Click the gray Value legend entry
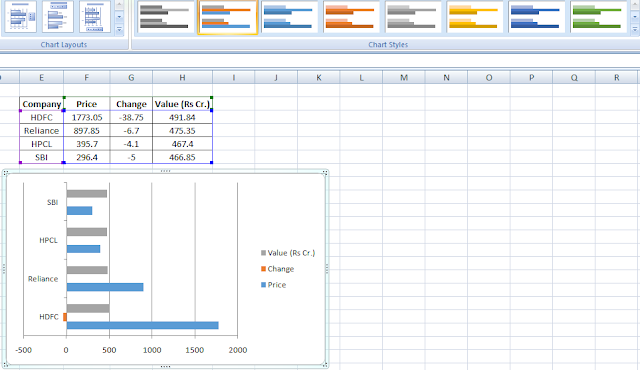 [x=288, y=253]
